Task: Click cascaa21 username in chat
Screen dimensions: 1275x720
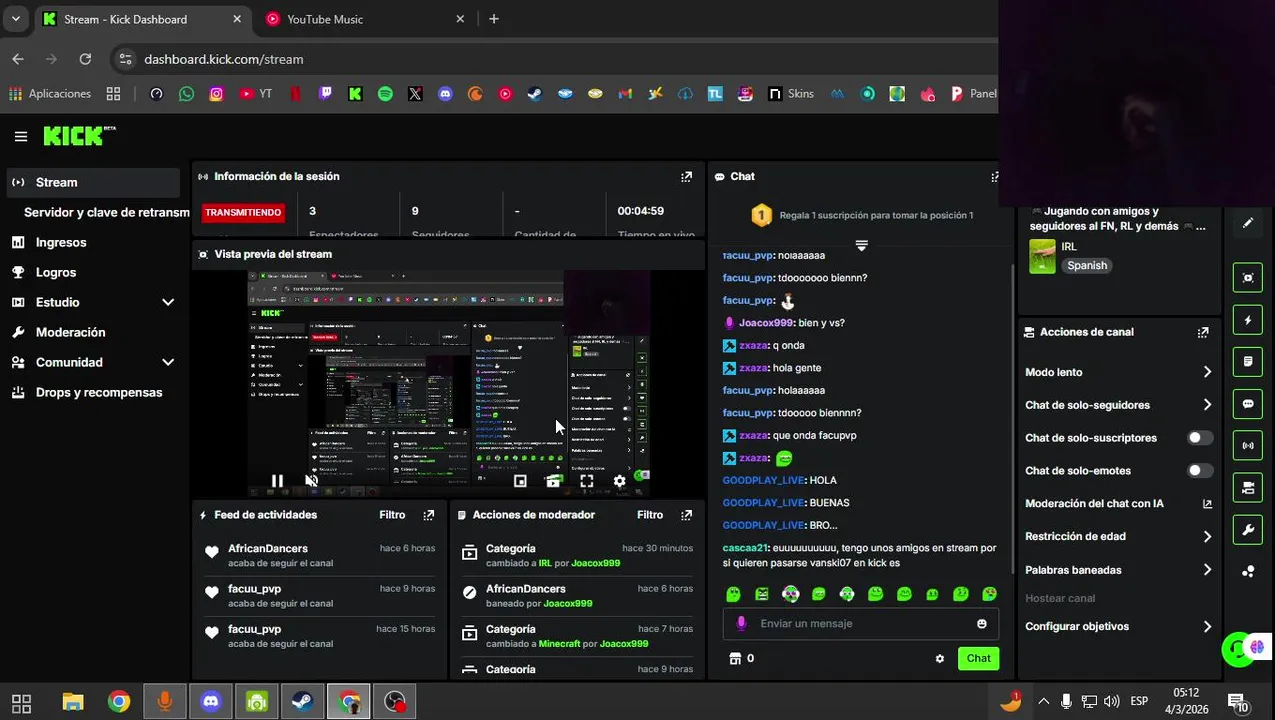Action: (745, 548)
